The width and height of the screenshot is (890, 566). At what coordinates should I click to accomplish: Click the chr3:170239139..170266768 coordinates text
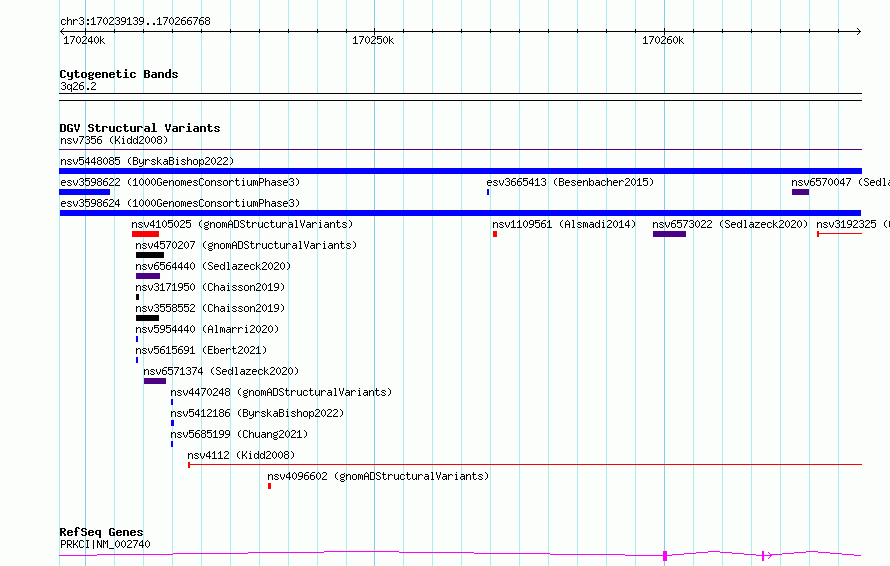point(135,21)
